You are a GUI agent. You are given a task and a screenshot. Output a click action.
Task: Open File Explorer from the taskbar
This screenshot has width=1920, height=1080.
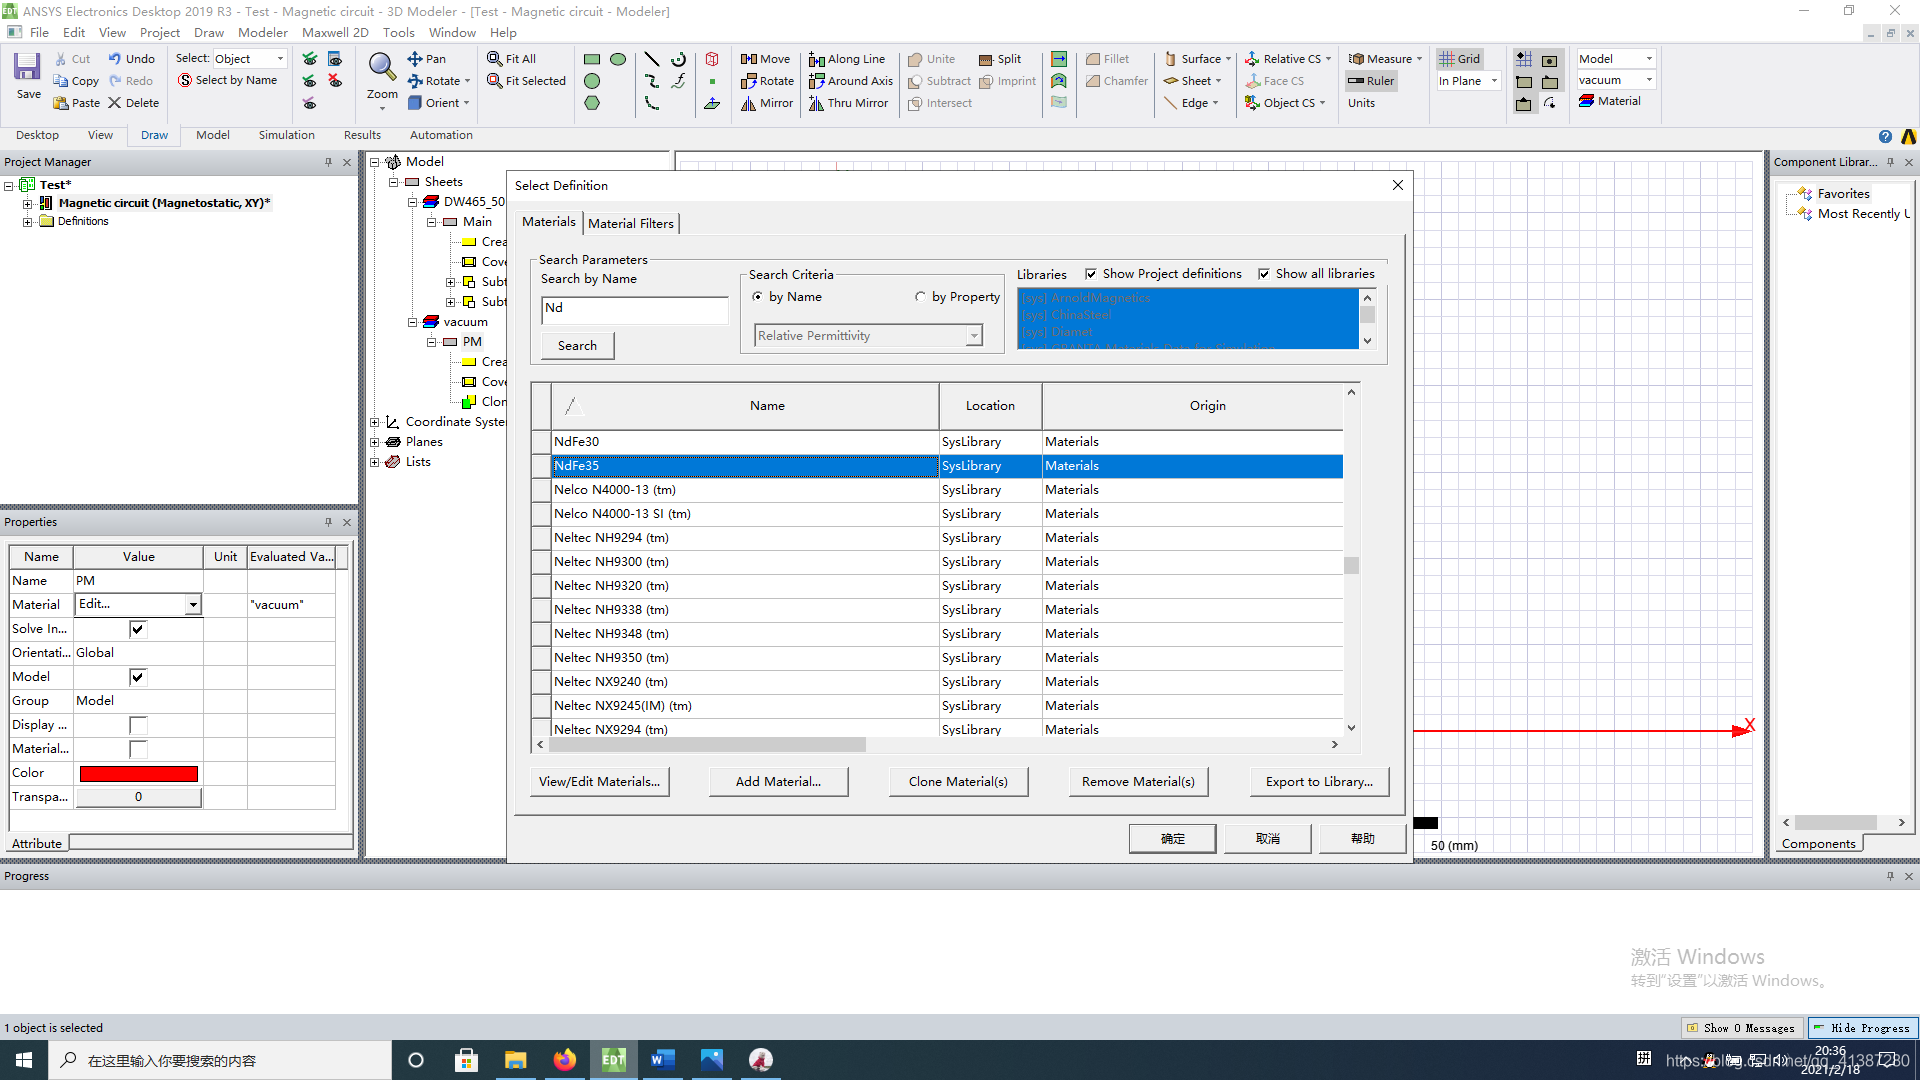515,1060
